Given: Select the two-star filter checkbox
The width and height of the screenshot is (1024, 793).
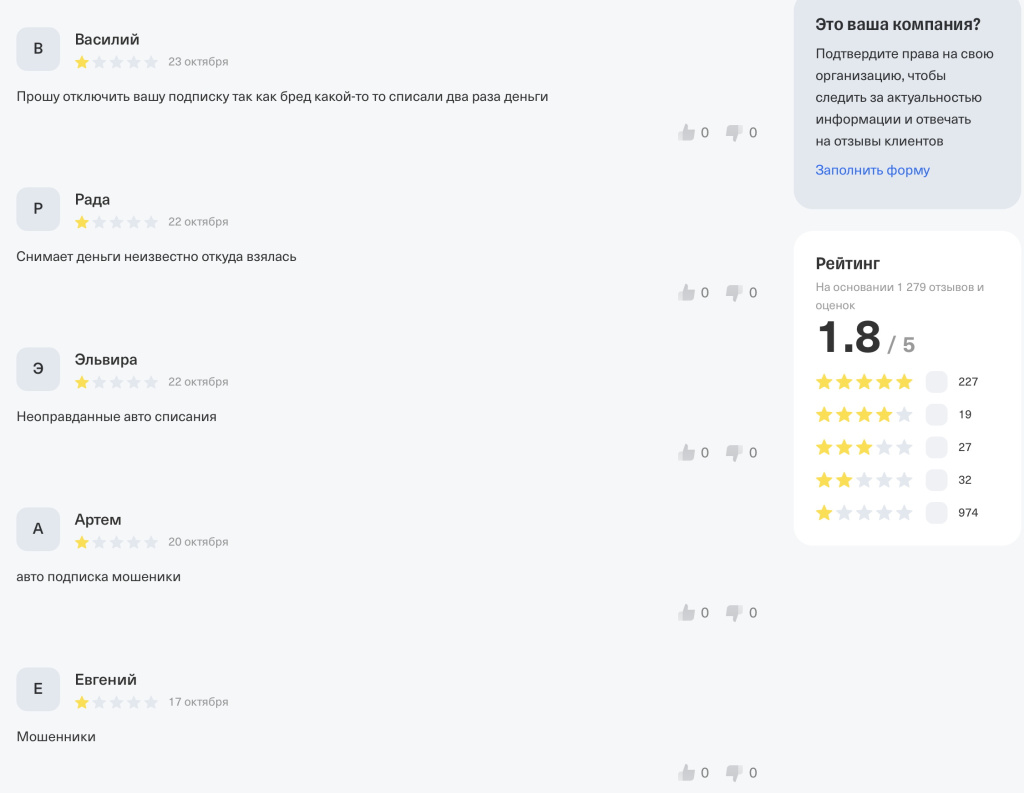Looking at the screenshot, I should coord(936,480).
